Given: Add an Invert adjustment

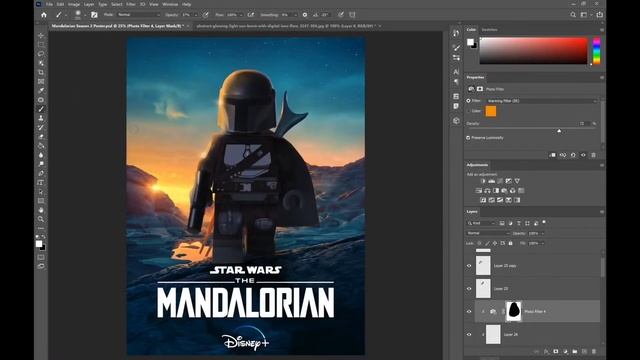Looking at the screenshot, I should pos(483,200).
